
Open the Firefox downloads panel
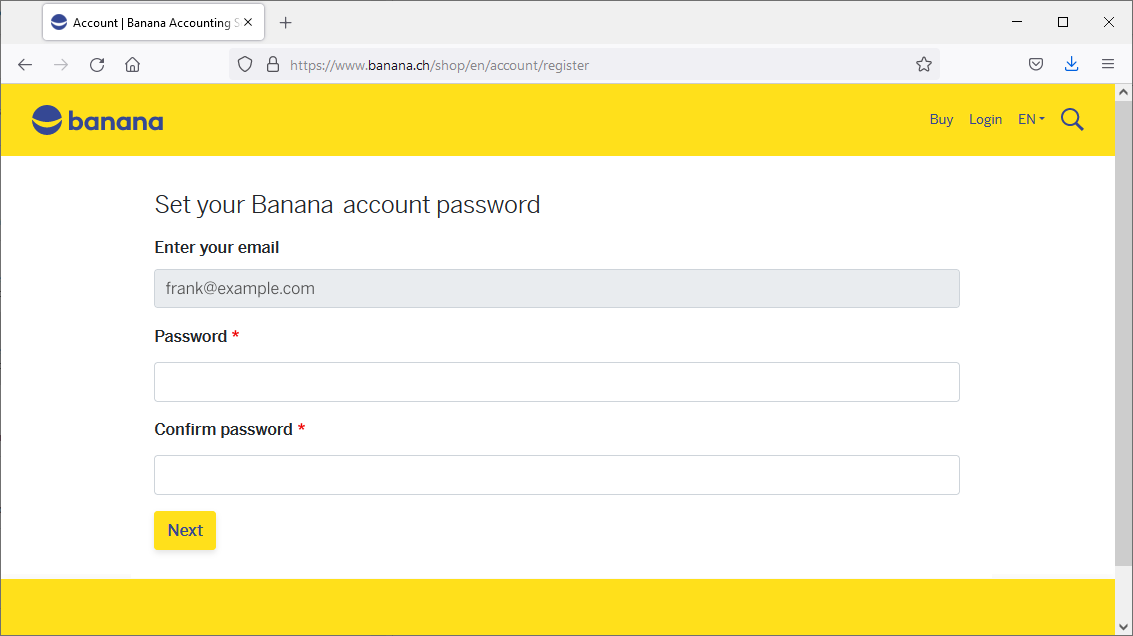[x=1071, y=65]
